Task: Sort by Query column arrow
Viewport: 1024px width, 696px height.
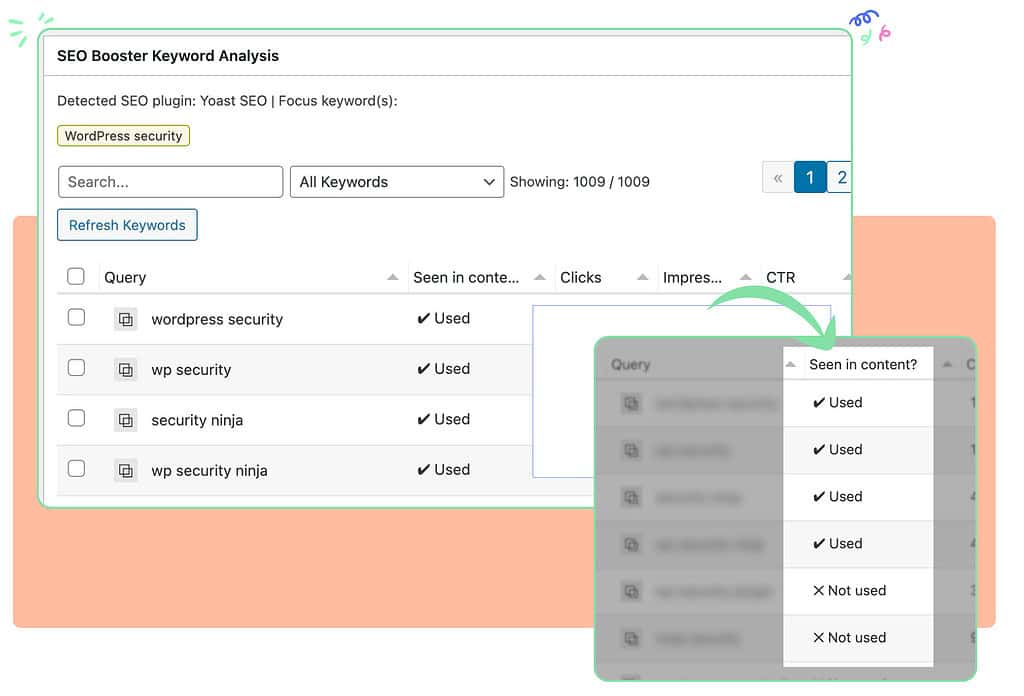Action: (x=393, y=278)
